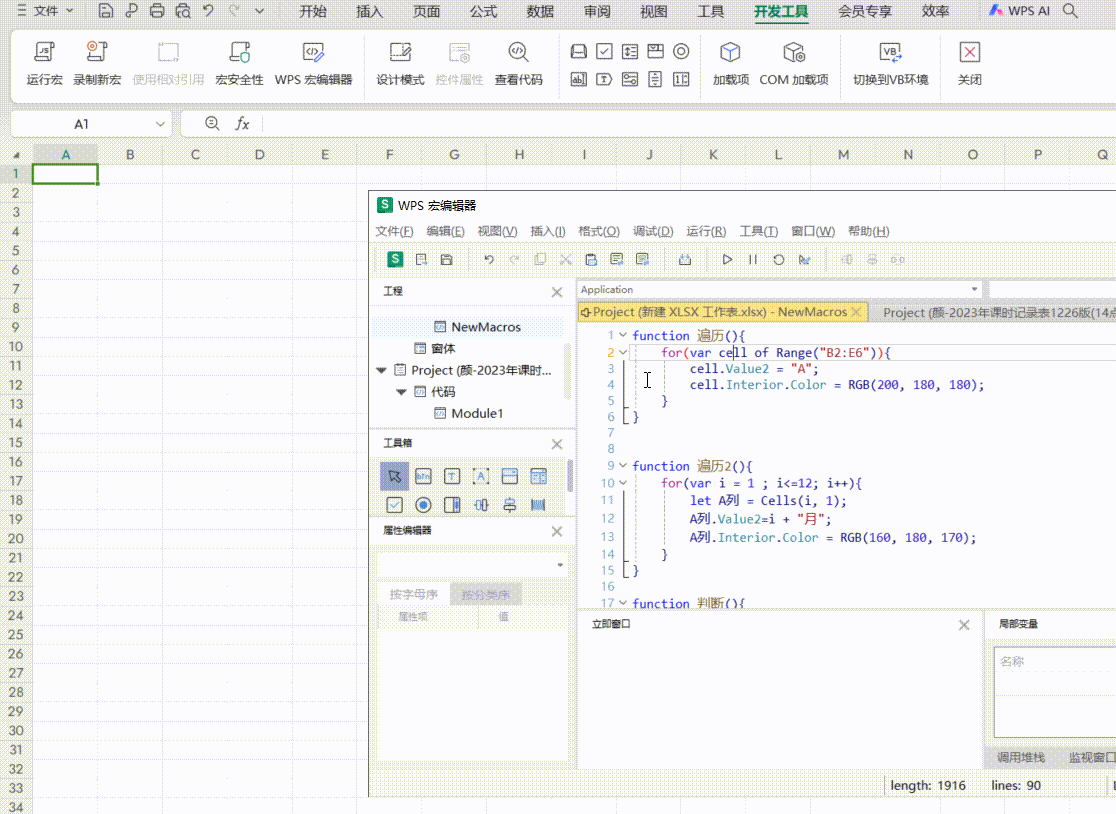
Task: Select the text box T control in toolbox
Action: tap(452, 477)
